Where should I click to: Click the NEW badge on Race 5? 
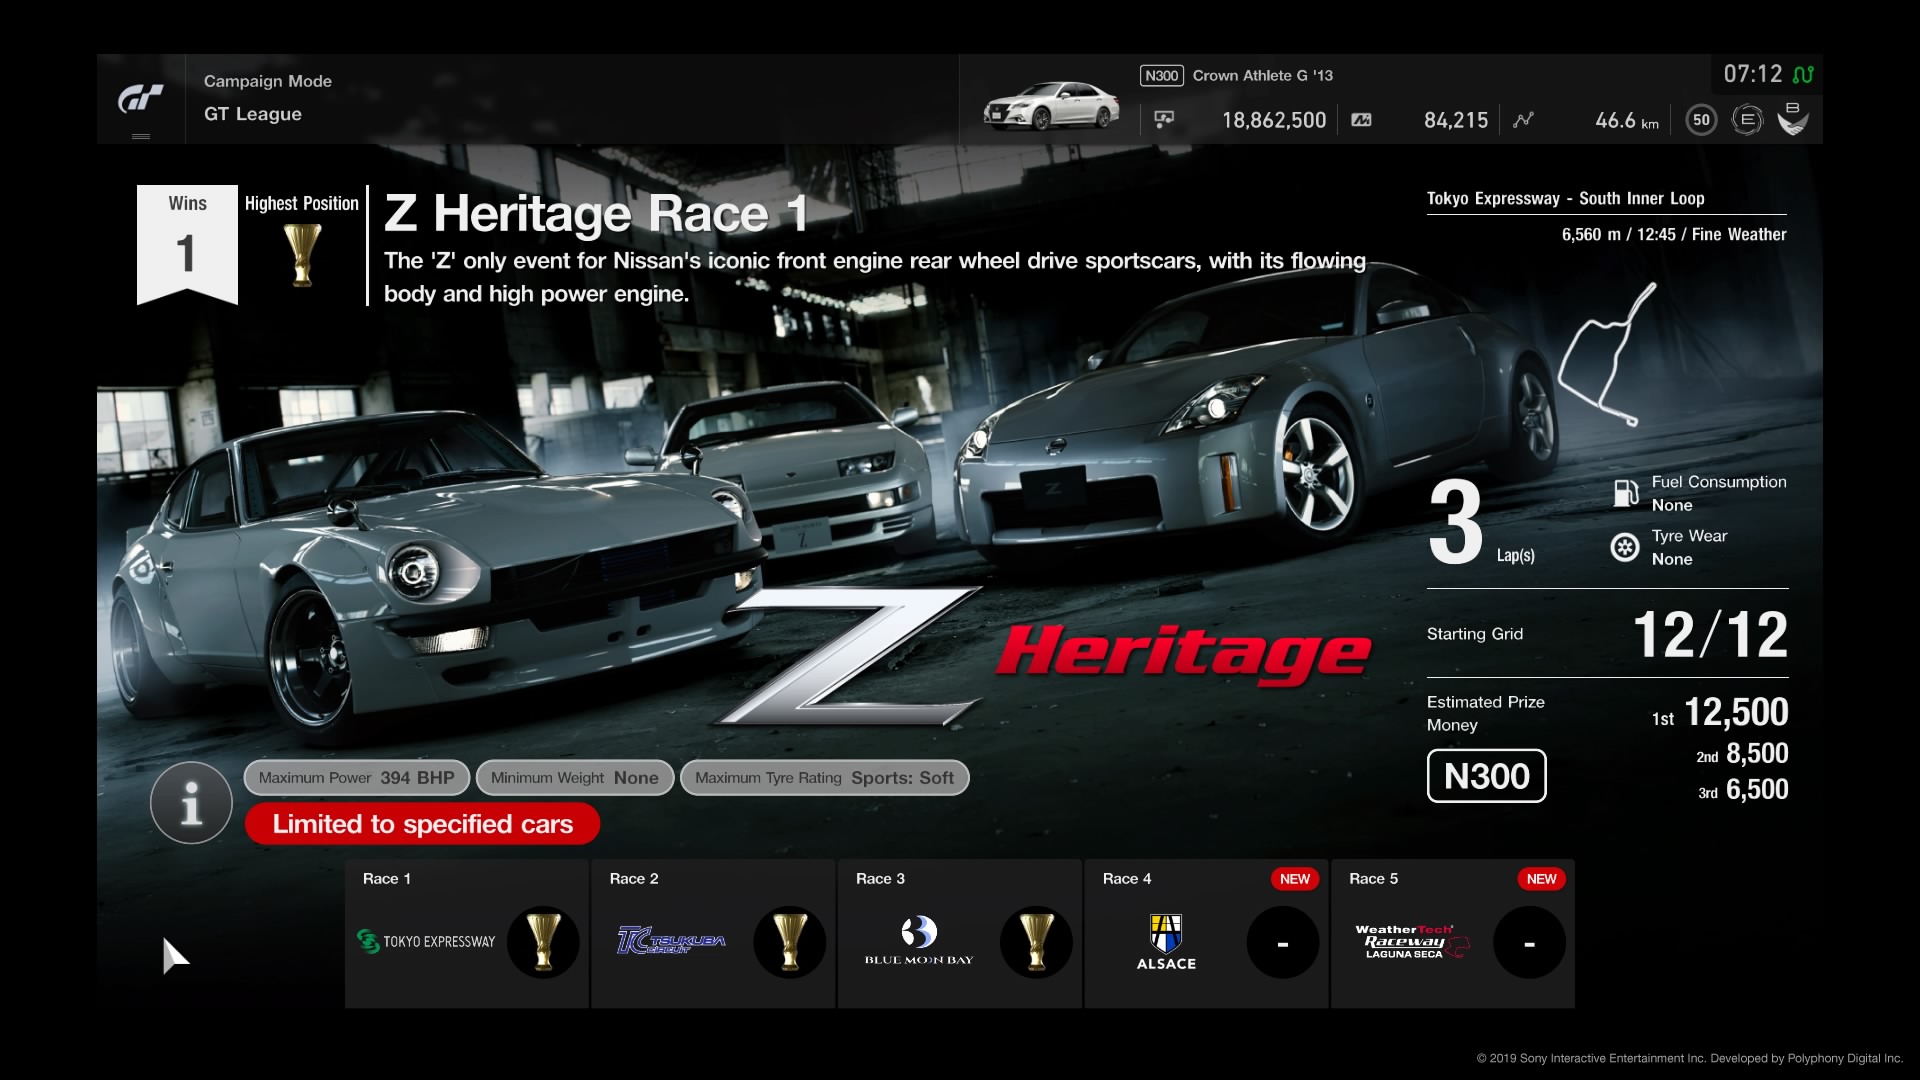(1541, 879)
